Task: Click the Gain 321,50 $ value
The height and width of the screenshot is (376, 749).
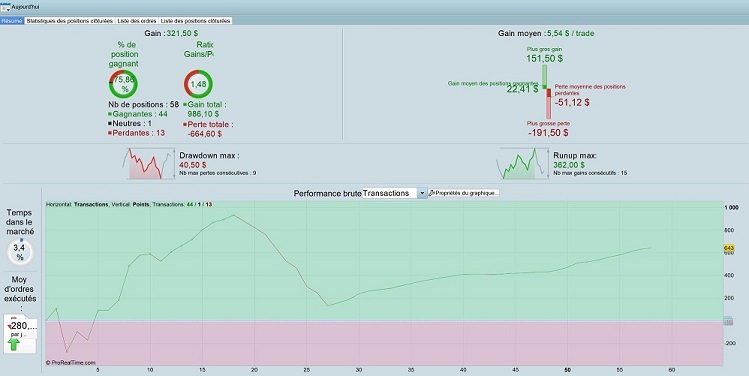Action: [182, 33]
